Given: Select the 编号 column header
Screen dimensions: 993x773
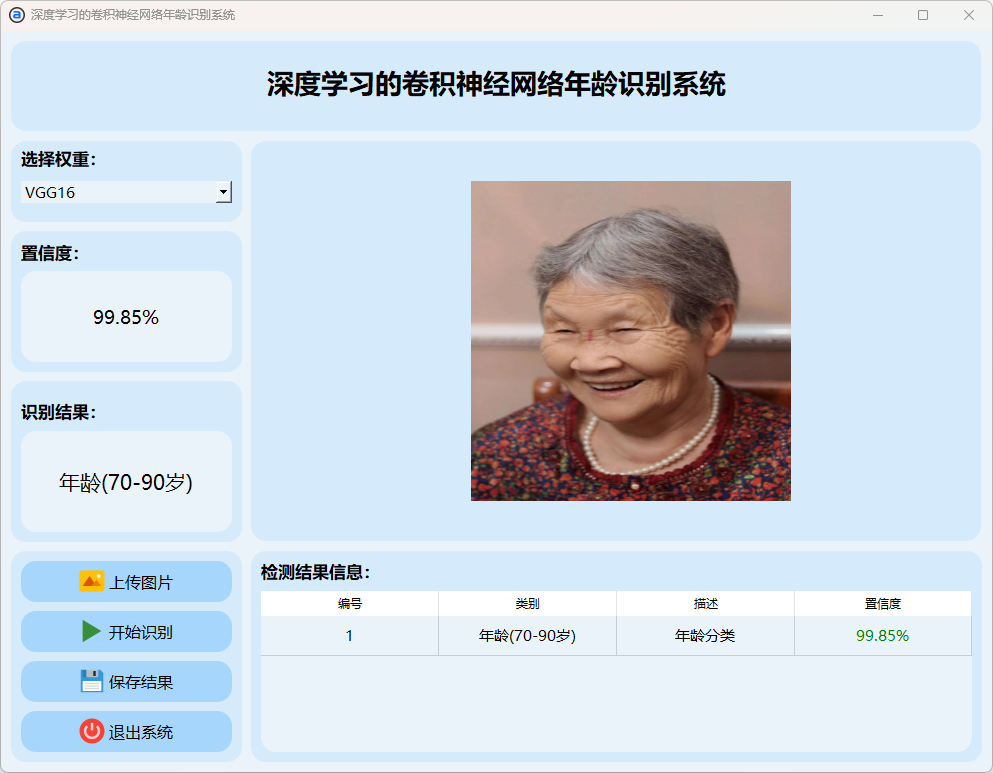Looking at the screenshot, I should tap(349, 604).
